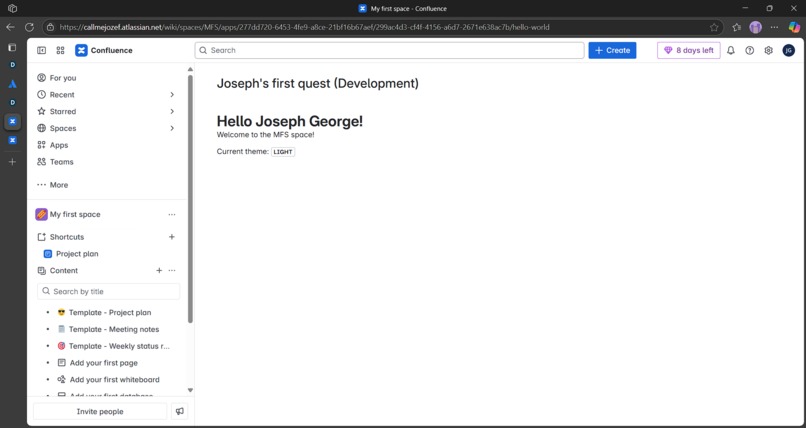Click Joseph's first quest (Development) title
The width and height of the screenshot is (806, 428).
coord(318,83)
